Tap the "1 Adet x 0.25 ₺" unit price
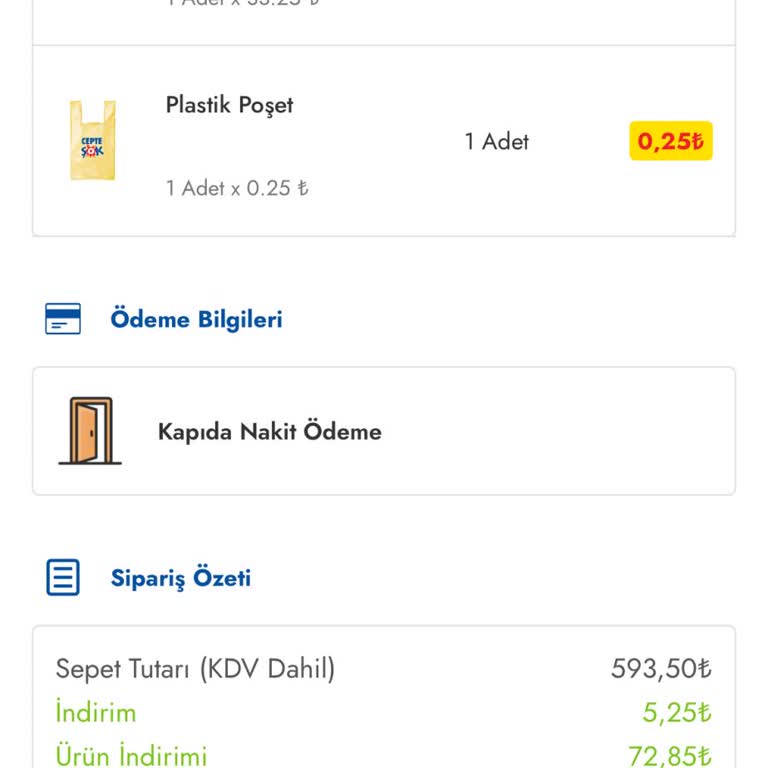The height and width of the screenshot is (768, 768). (237, 188)
